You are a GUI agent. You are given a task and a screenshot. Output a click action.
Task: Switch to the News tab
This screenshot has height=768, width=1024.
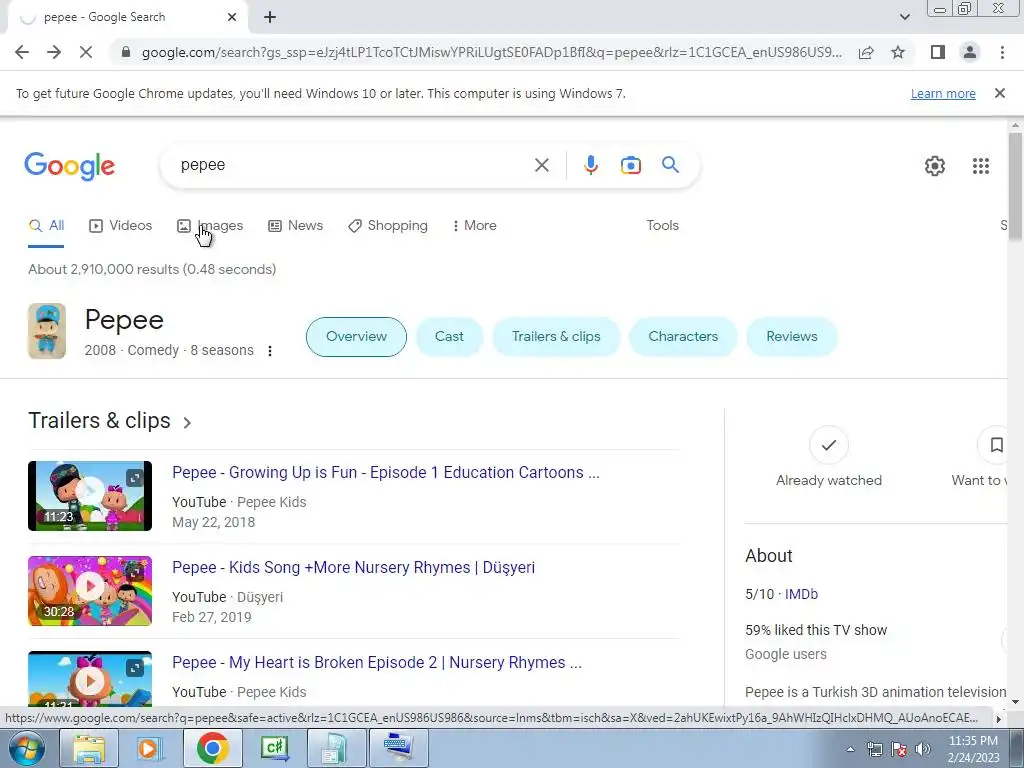coord(295,226)
